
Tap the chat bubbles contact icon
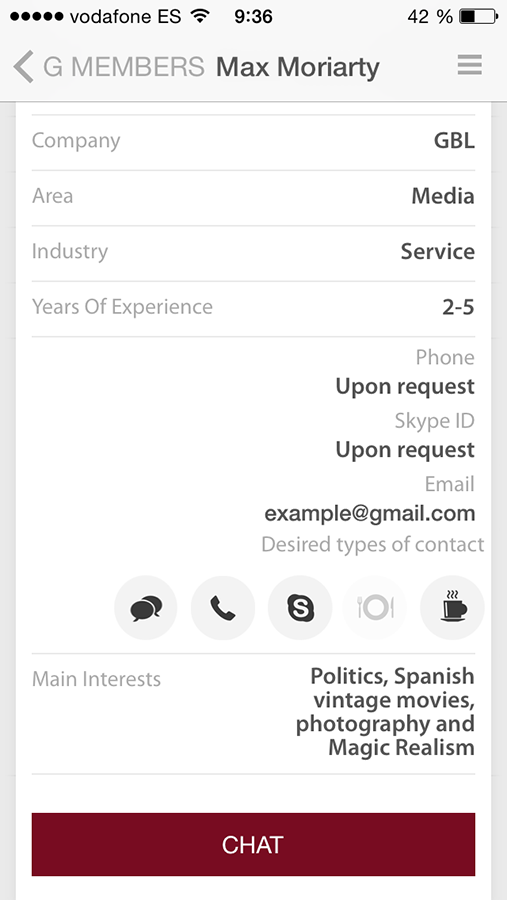[x=146, y=608]
